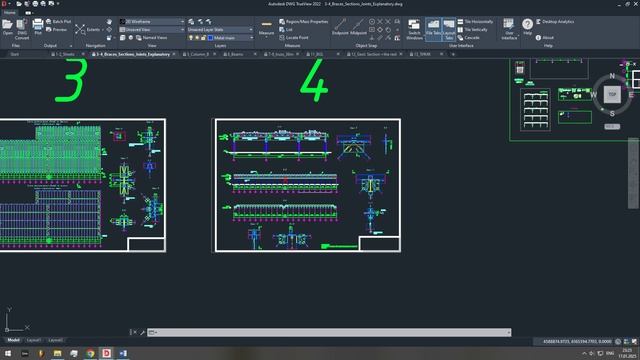Start Batch Plot
This screenshot has width=640, height=360.
(x=59, y=21)
